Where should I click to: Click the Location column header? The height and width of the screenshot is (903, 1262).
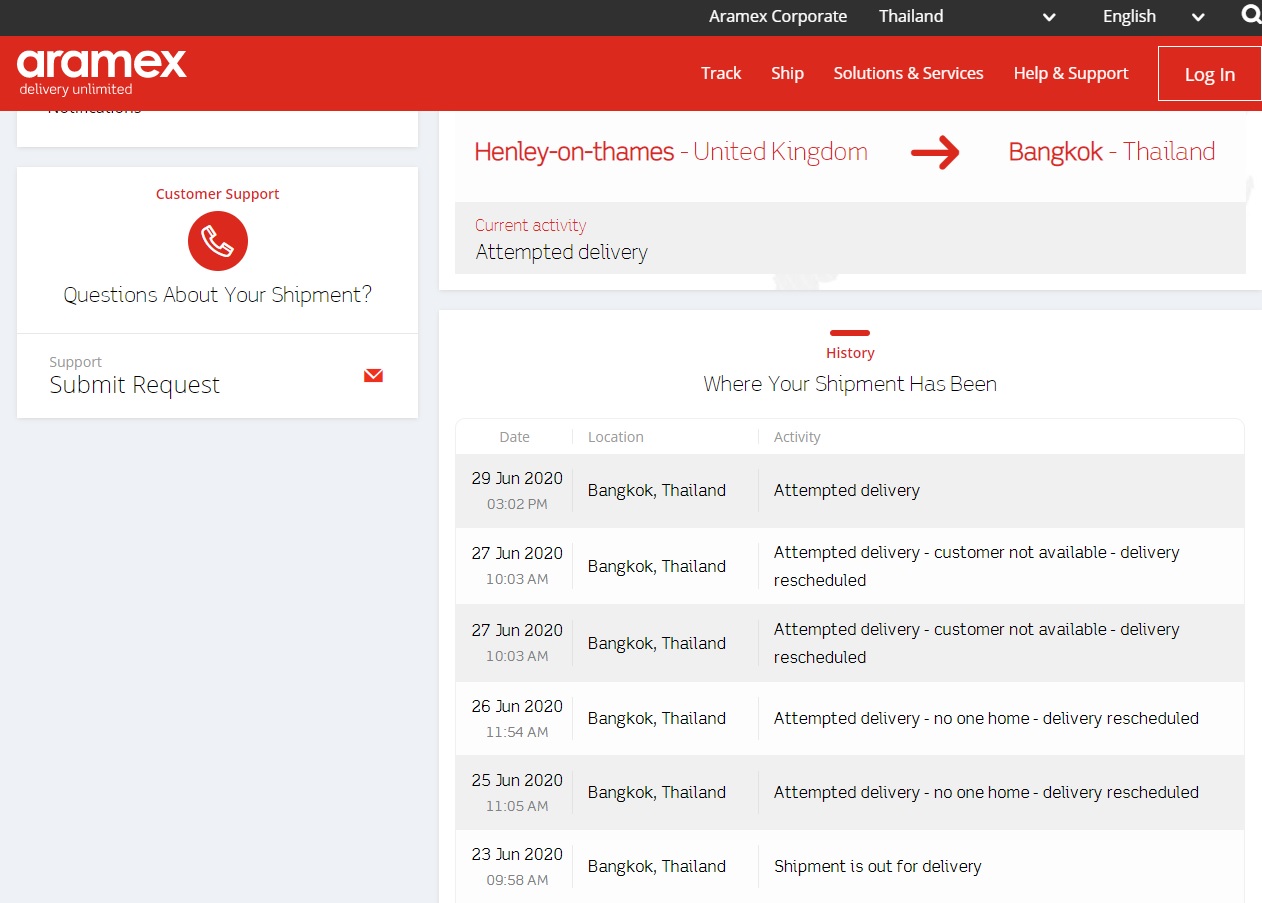coord(616,437)
